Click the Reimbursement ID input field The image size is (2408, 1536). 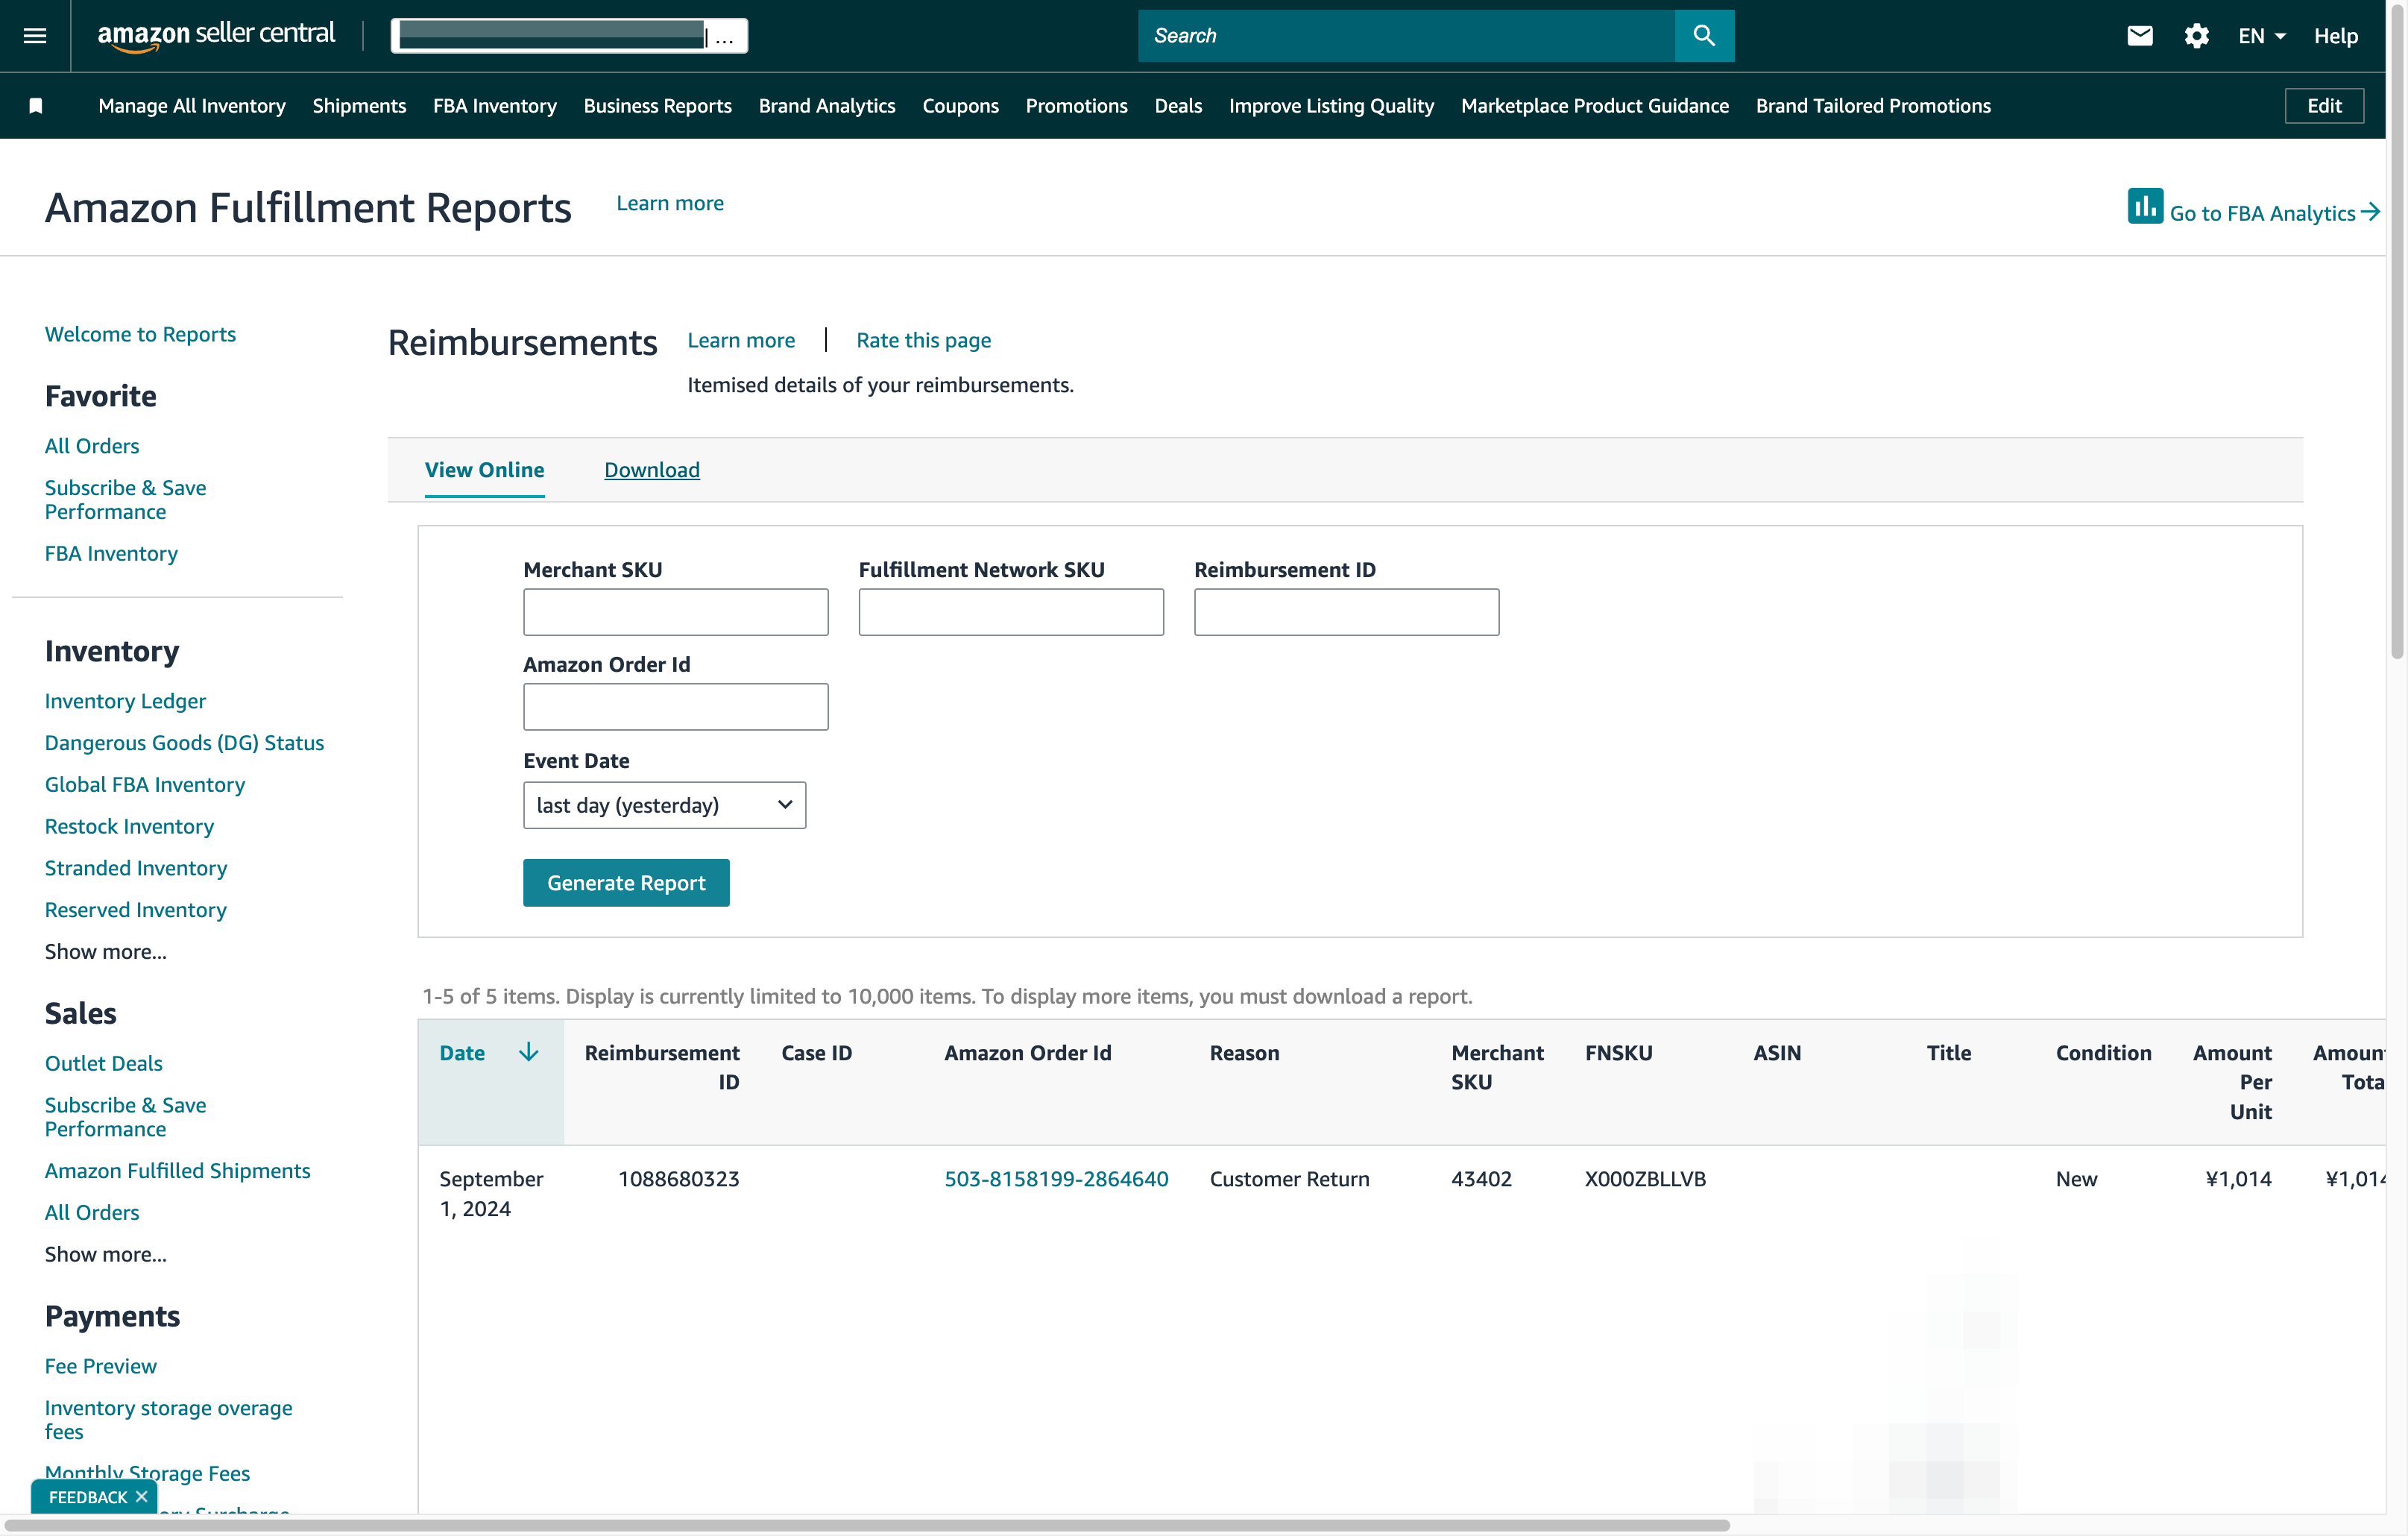pos(1347,612)
